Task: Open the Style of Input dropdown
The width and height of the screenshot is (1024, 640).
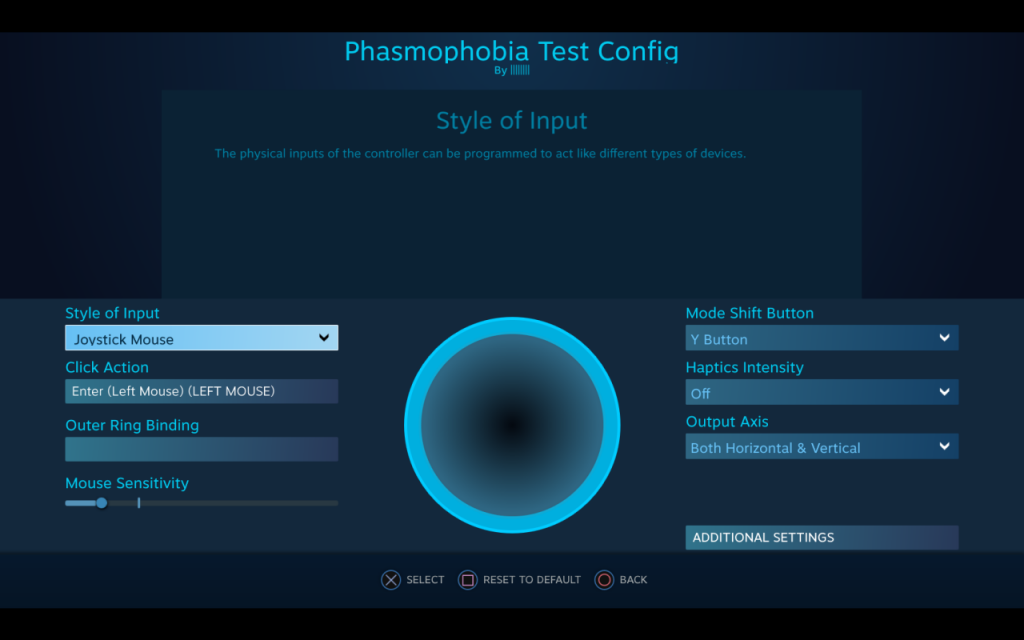Action: (x=200, y=338)
